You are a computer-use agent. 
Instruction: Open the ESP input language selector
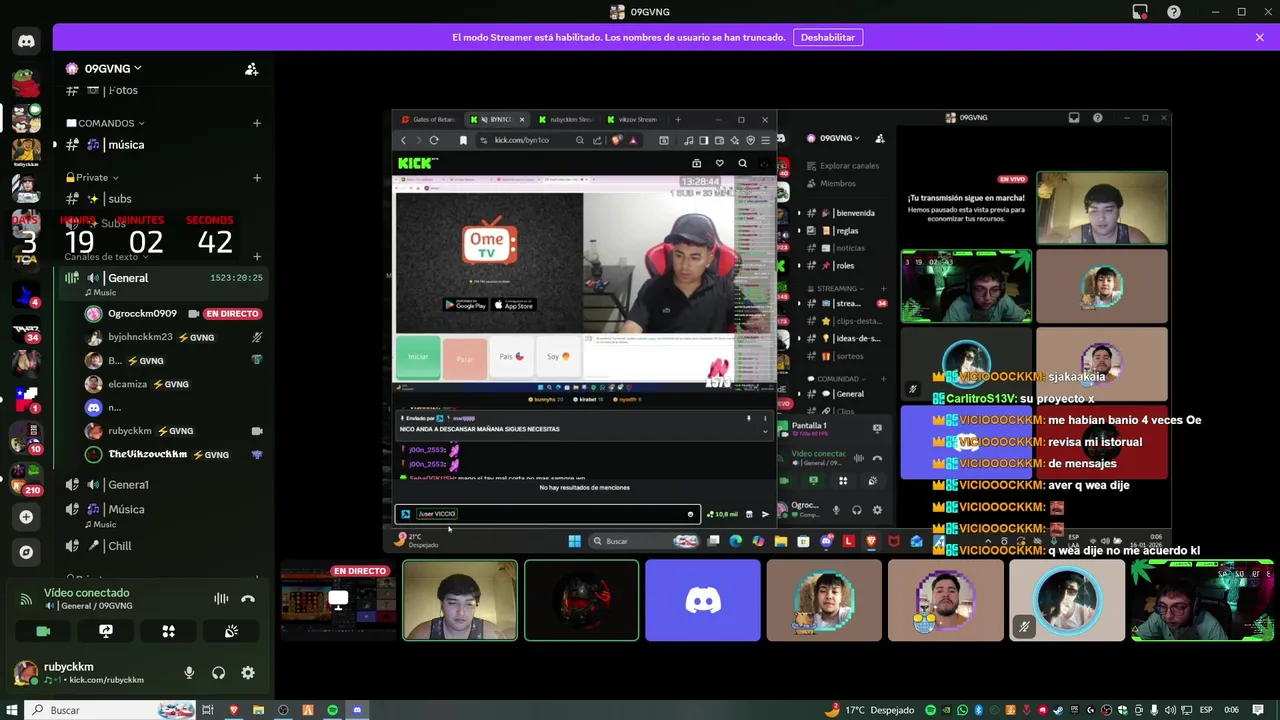point(1206,710)
